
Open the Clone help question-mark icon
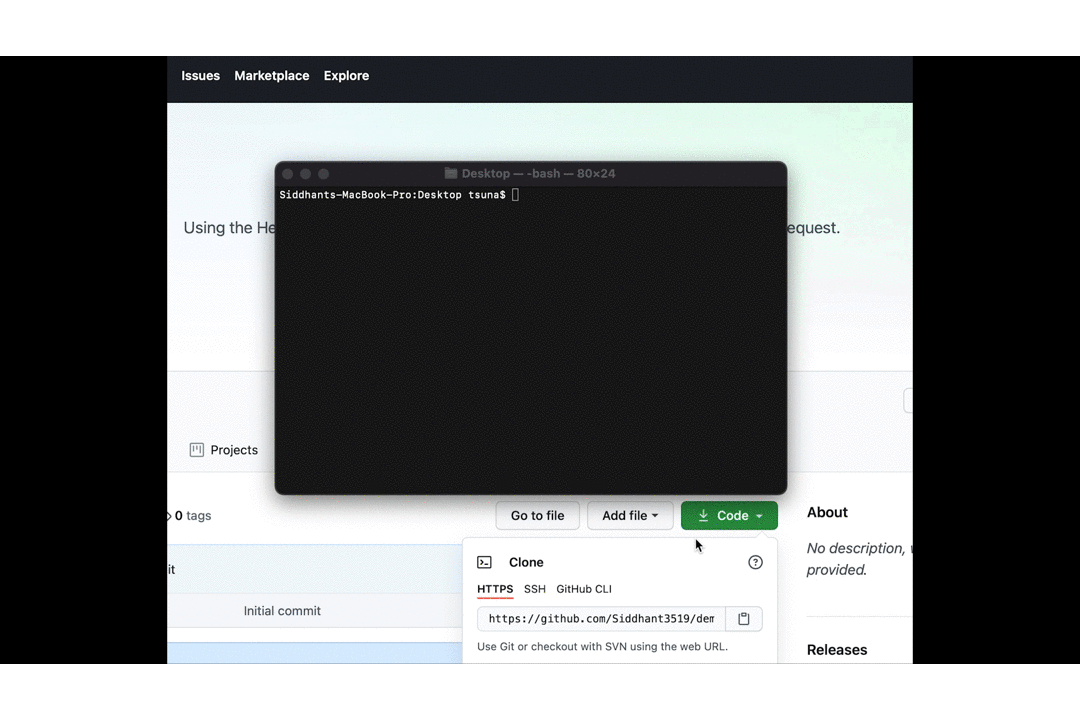pyautogui.click(x=755, y=562)
